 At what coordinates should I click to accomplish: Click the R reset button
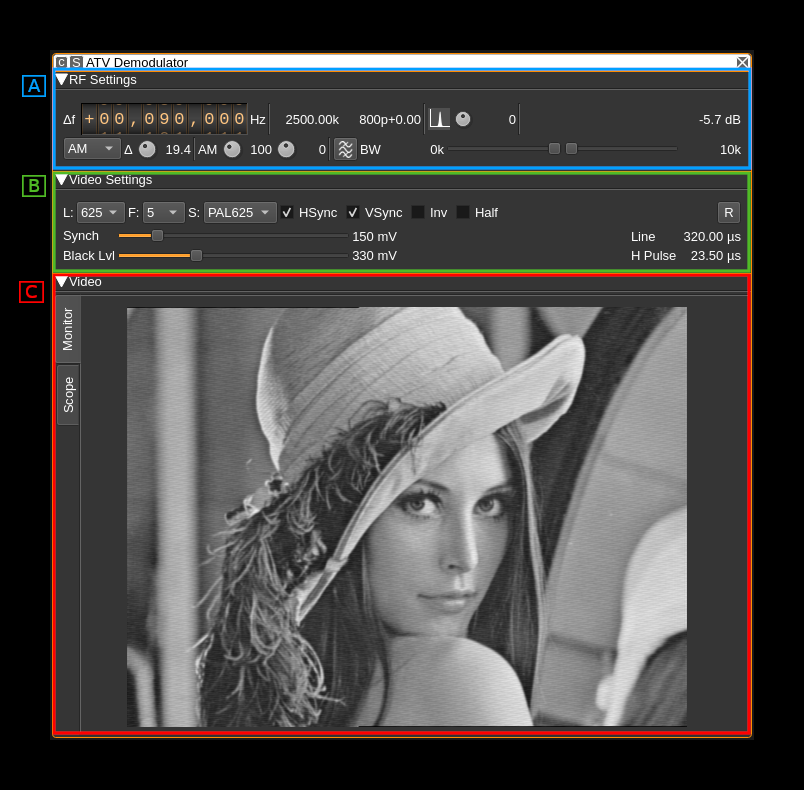pos(729,213)
